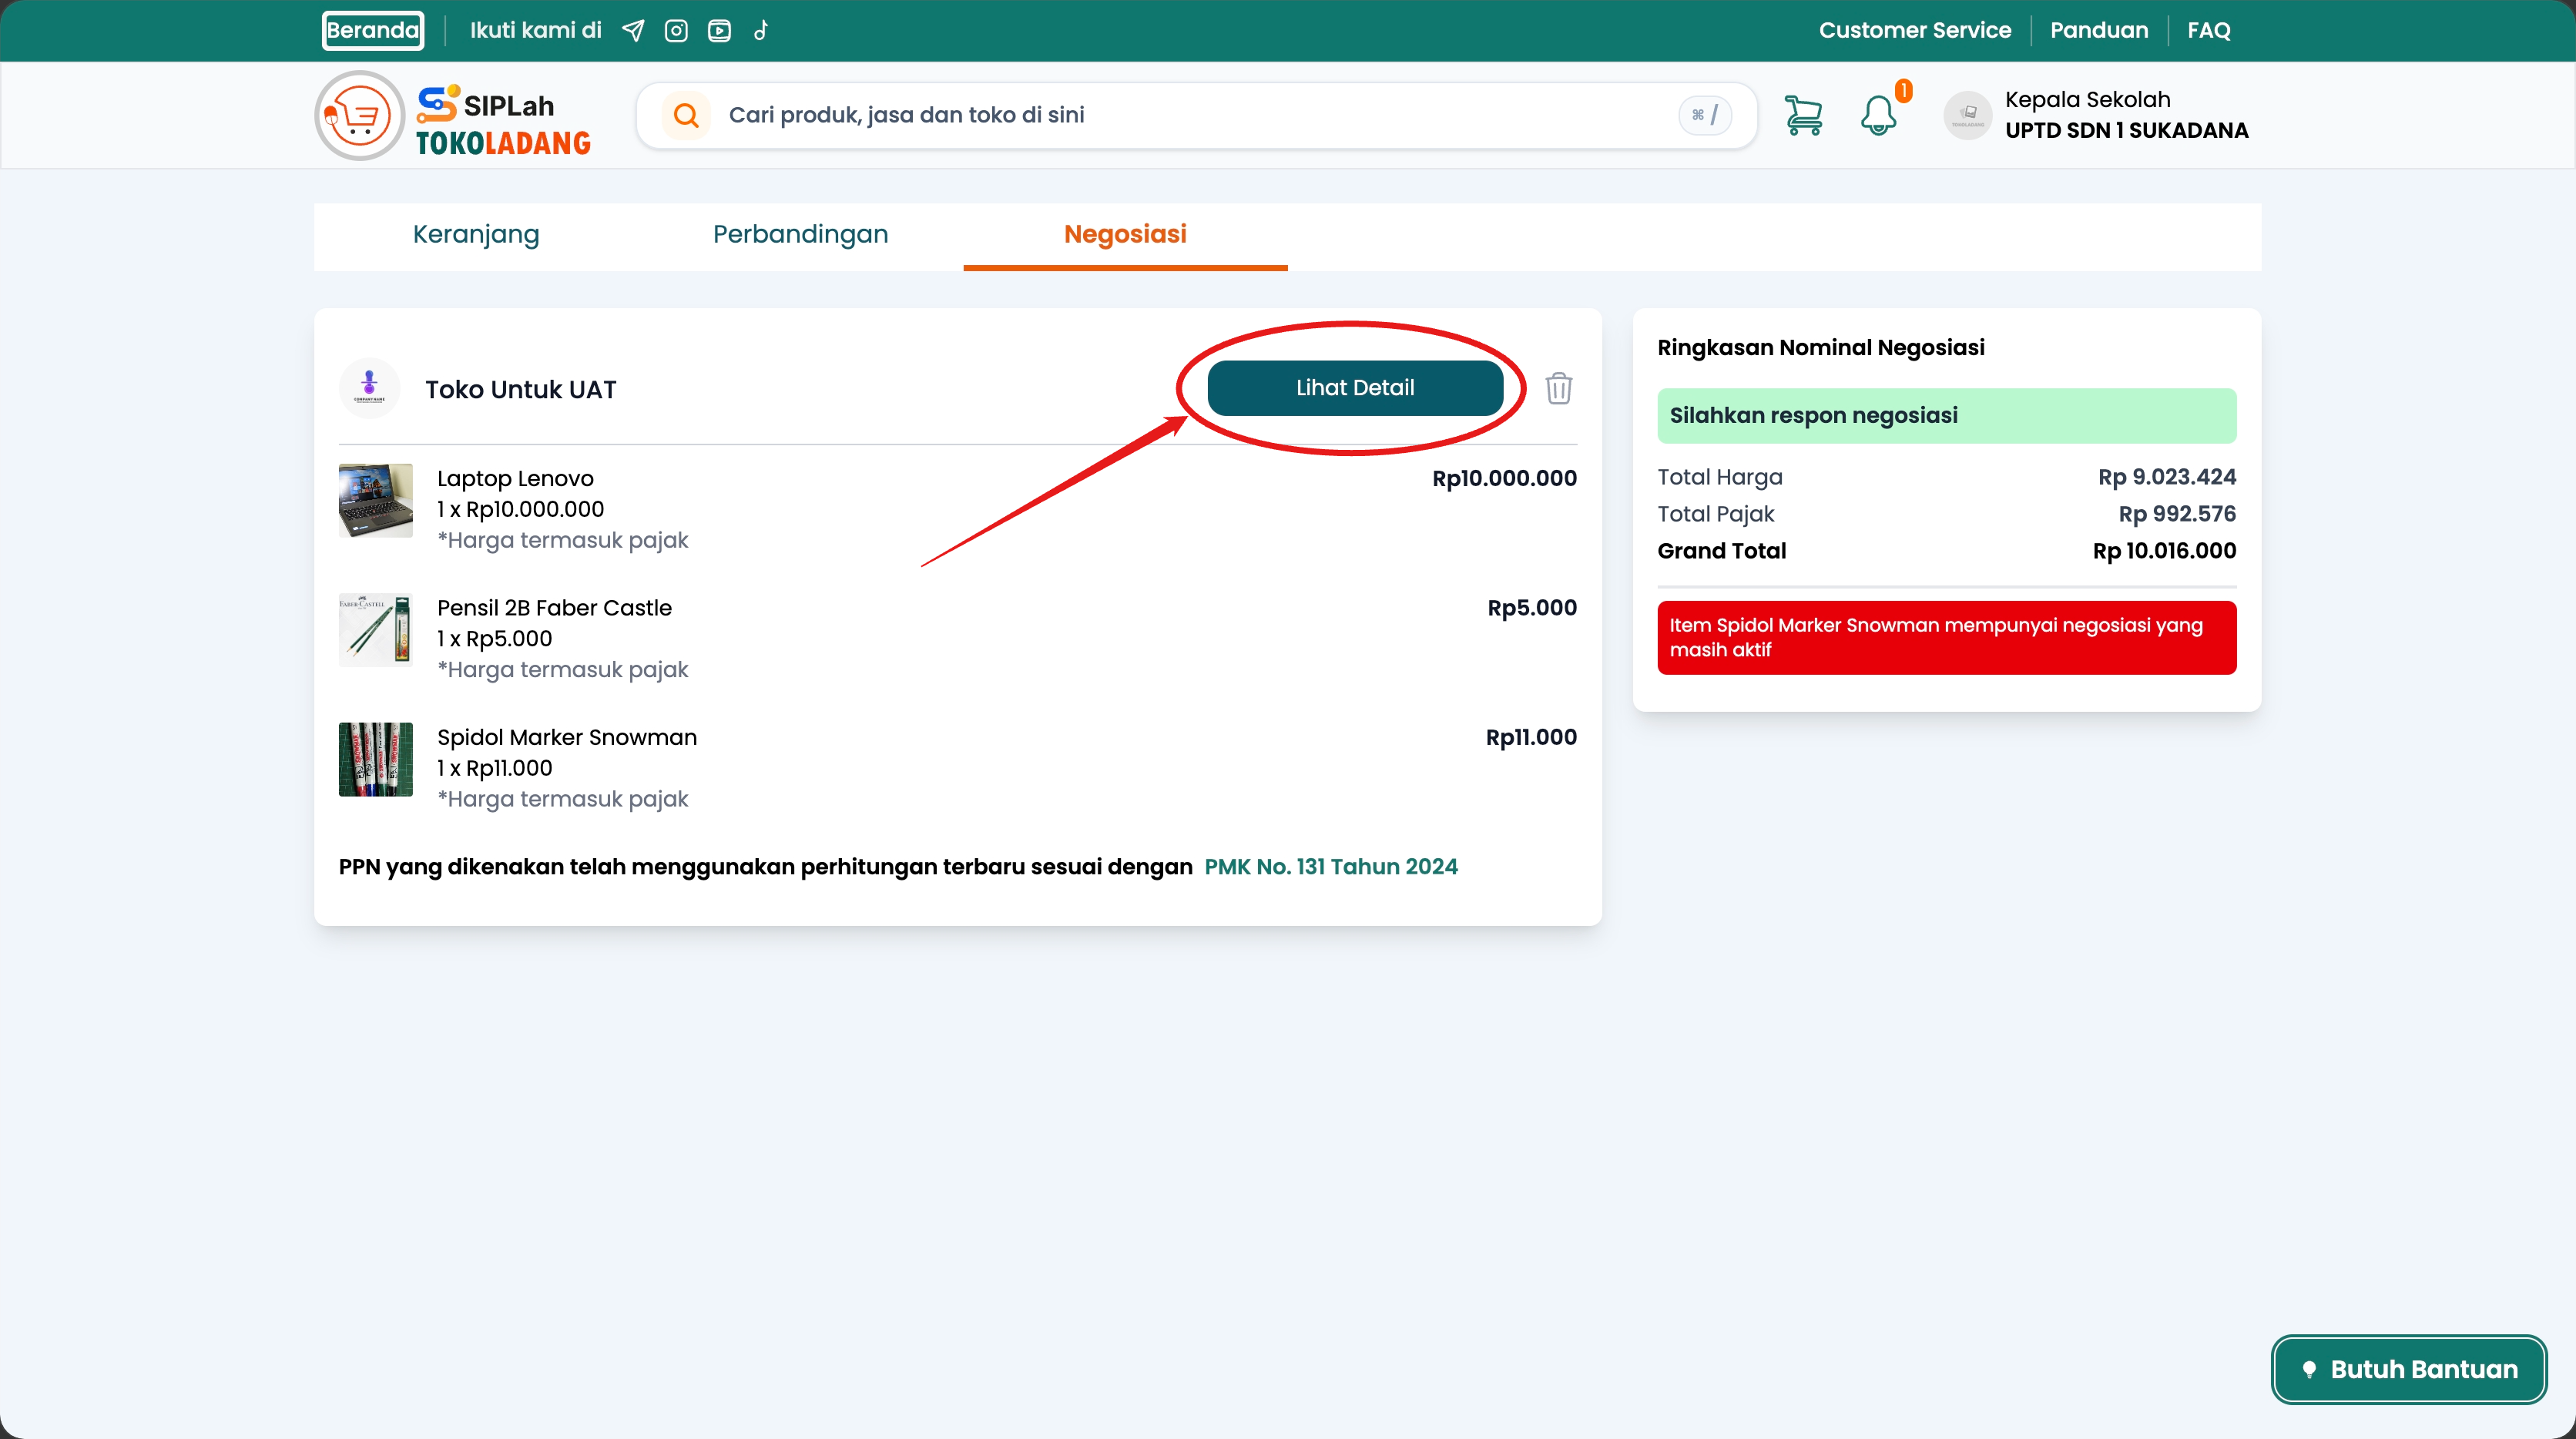2576x1439 pixels.
Task: Click the orange search magnifier icon
Action: [686, 116]
